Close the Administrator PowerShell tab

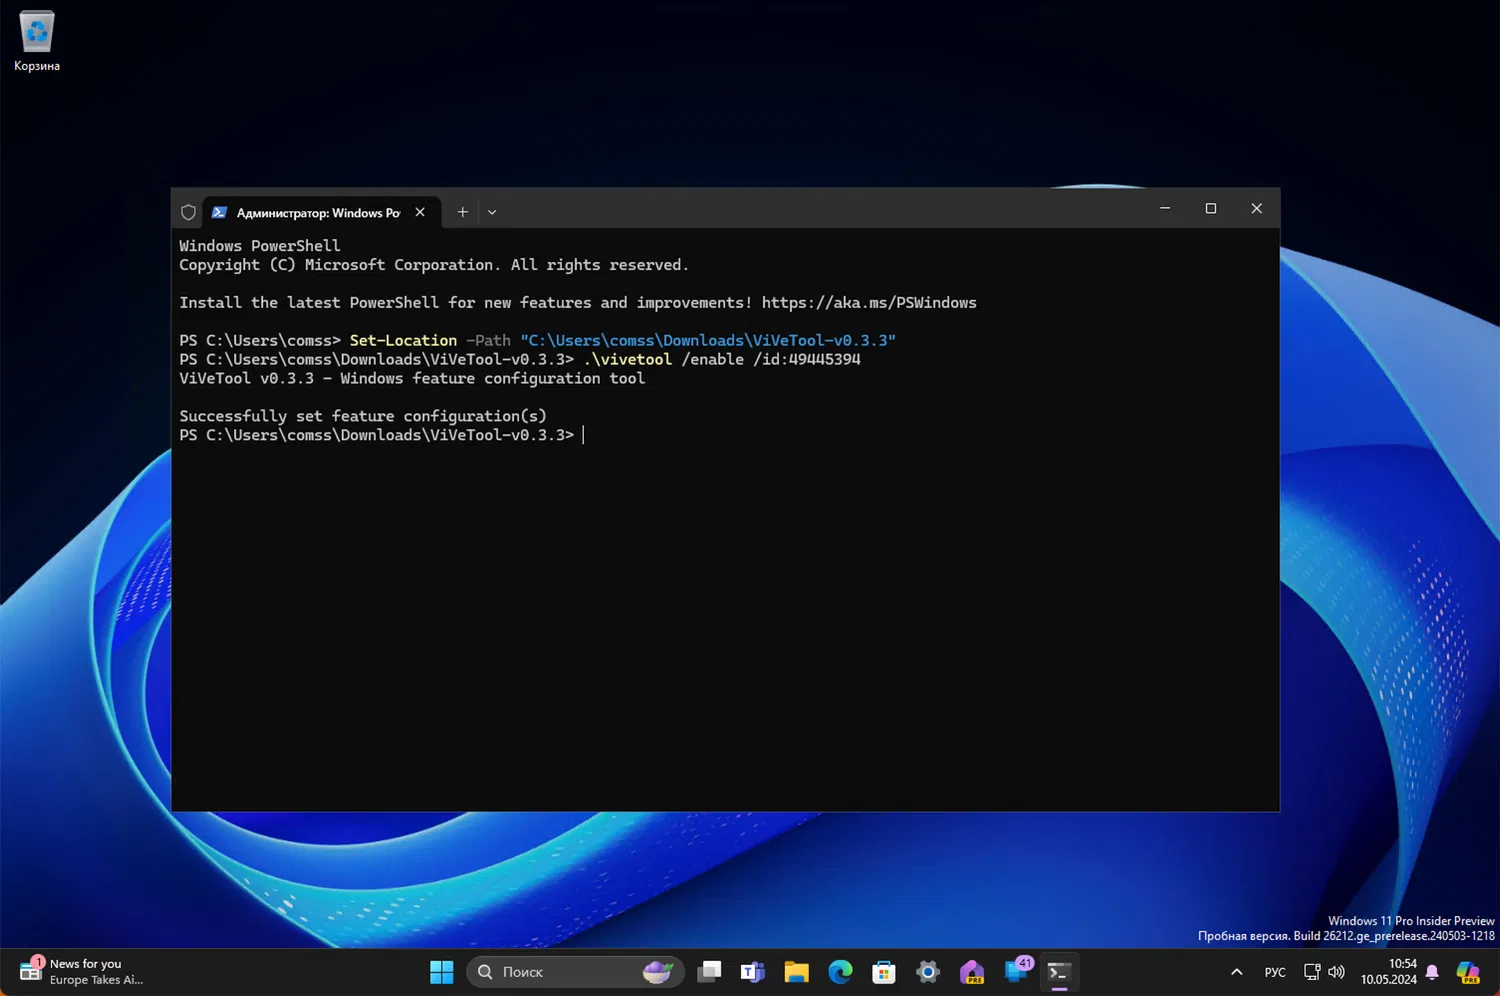(420, 212)
